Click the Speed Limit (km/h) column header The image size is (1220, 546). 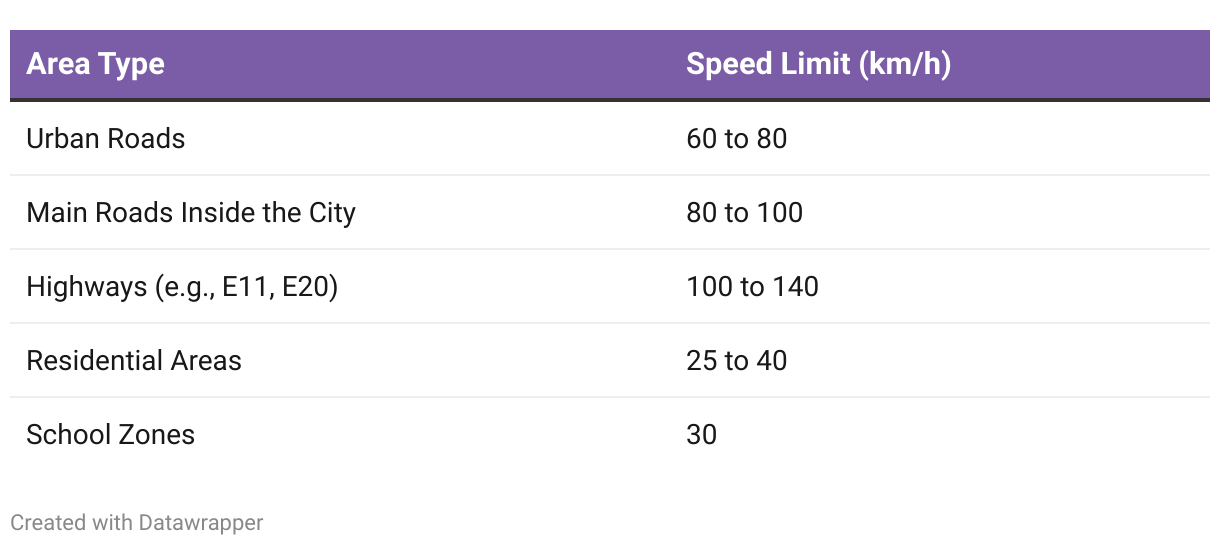point(818,64)
